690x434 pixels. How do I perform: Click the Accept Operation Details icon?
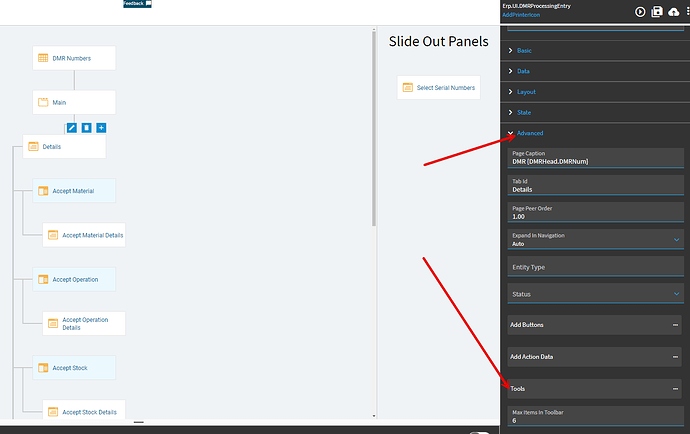(53, 324)
